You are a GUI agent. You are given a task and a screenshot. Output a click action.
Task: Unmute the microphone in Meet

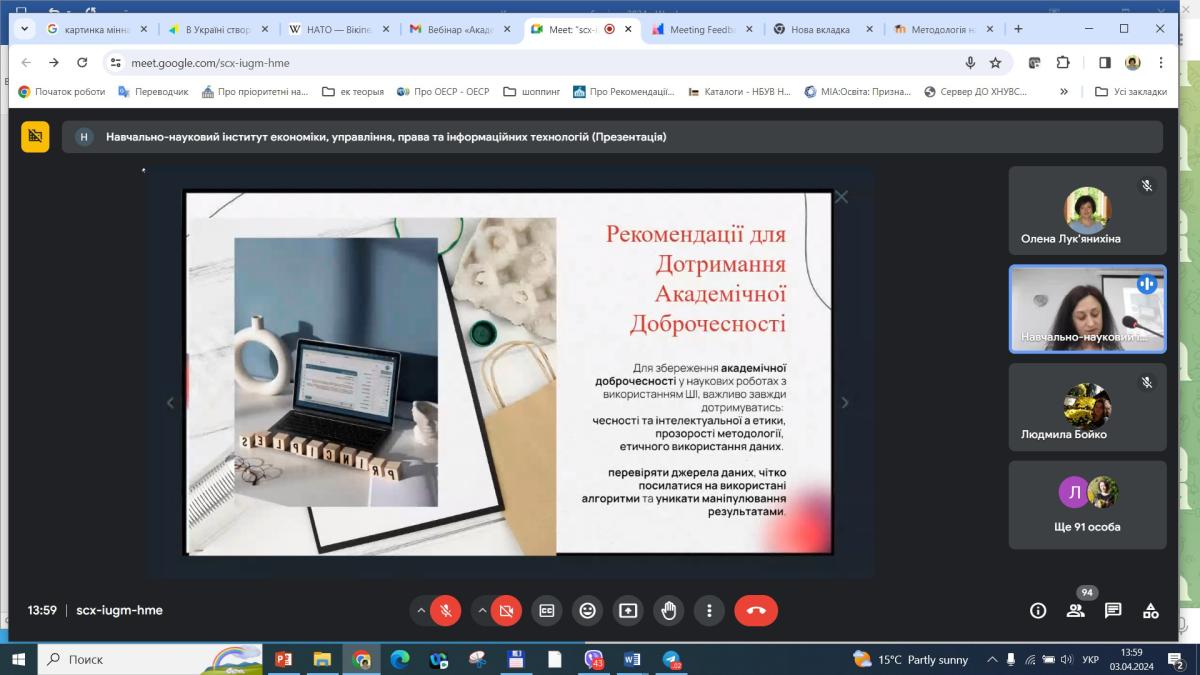click(445, 610)
